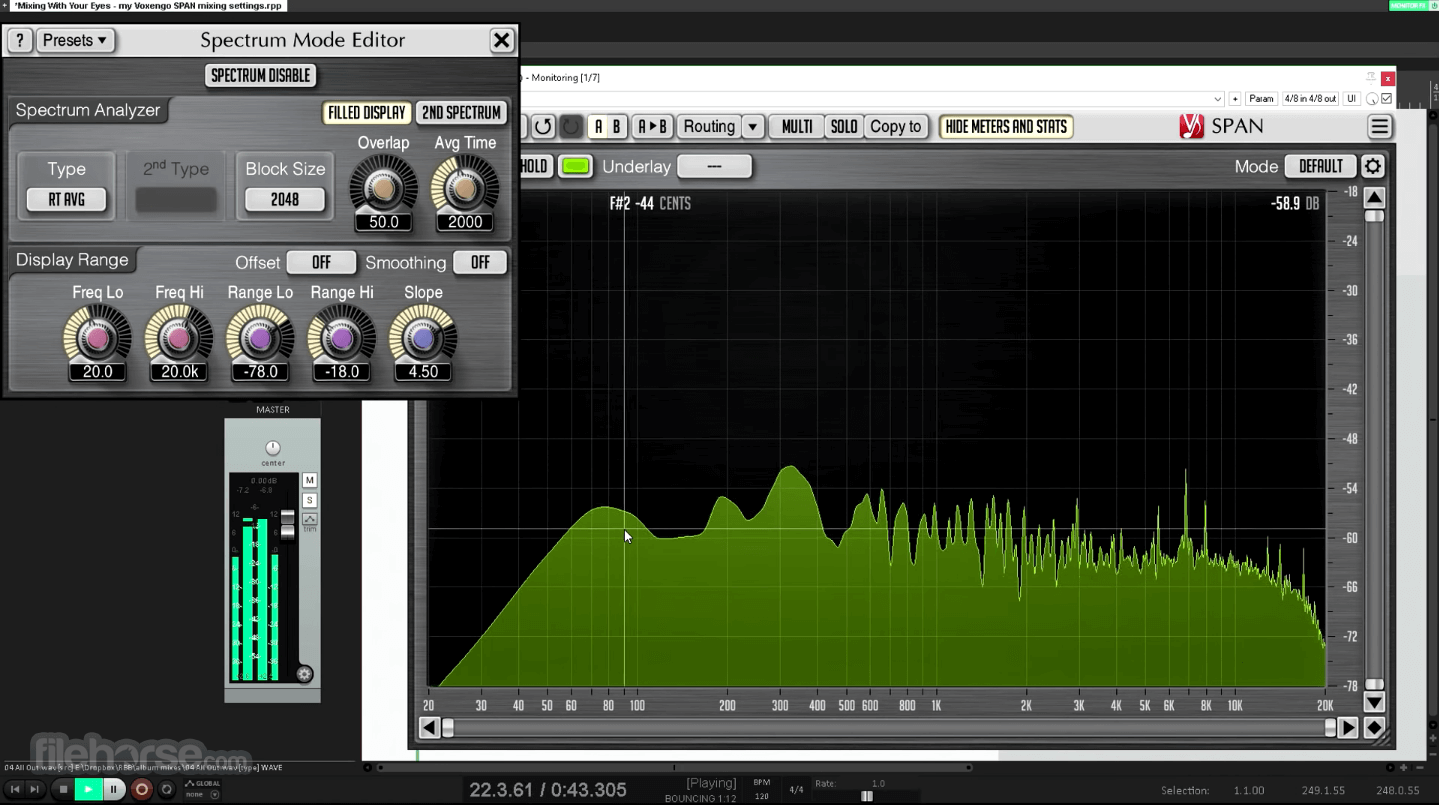The width and height of the screenshot is (1439, 805).
Task: Click Avg Time knob
Action: [x=465, y=187]
